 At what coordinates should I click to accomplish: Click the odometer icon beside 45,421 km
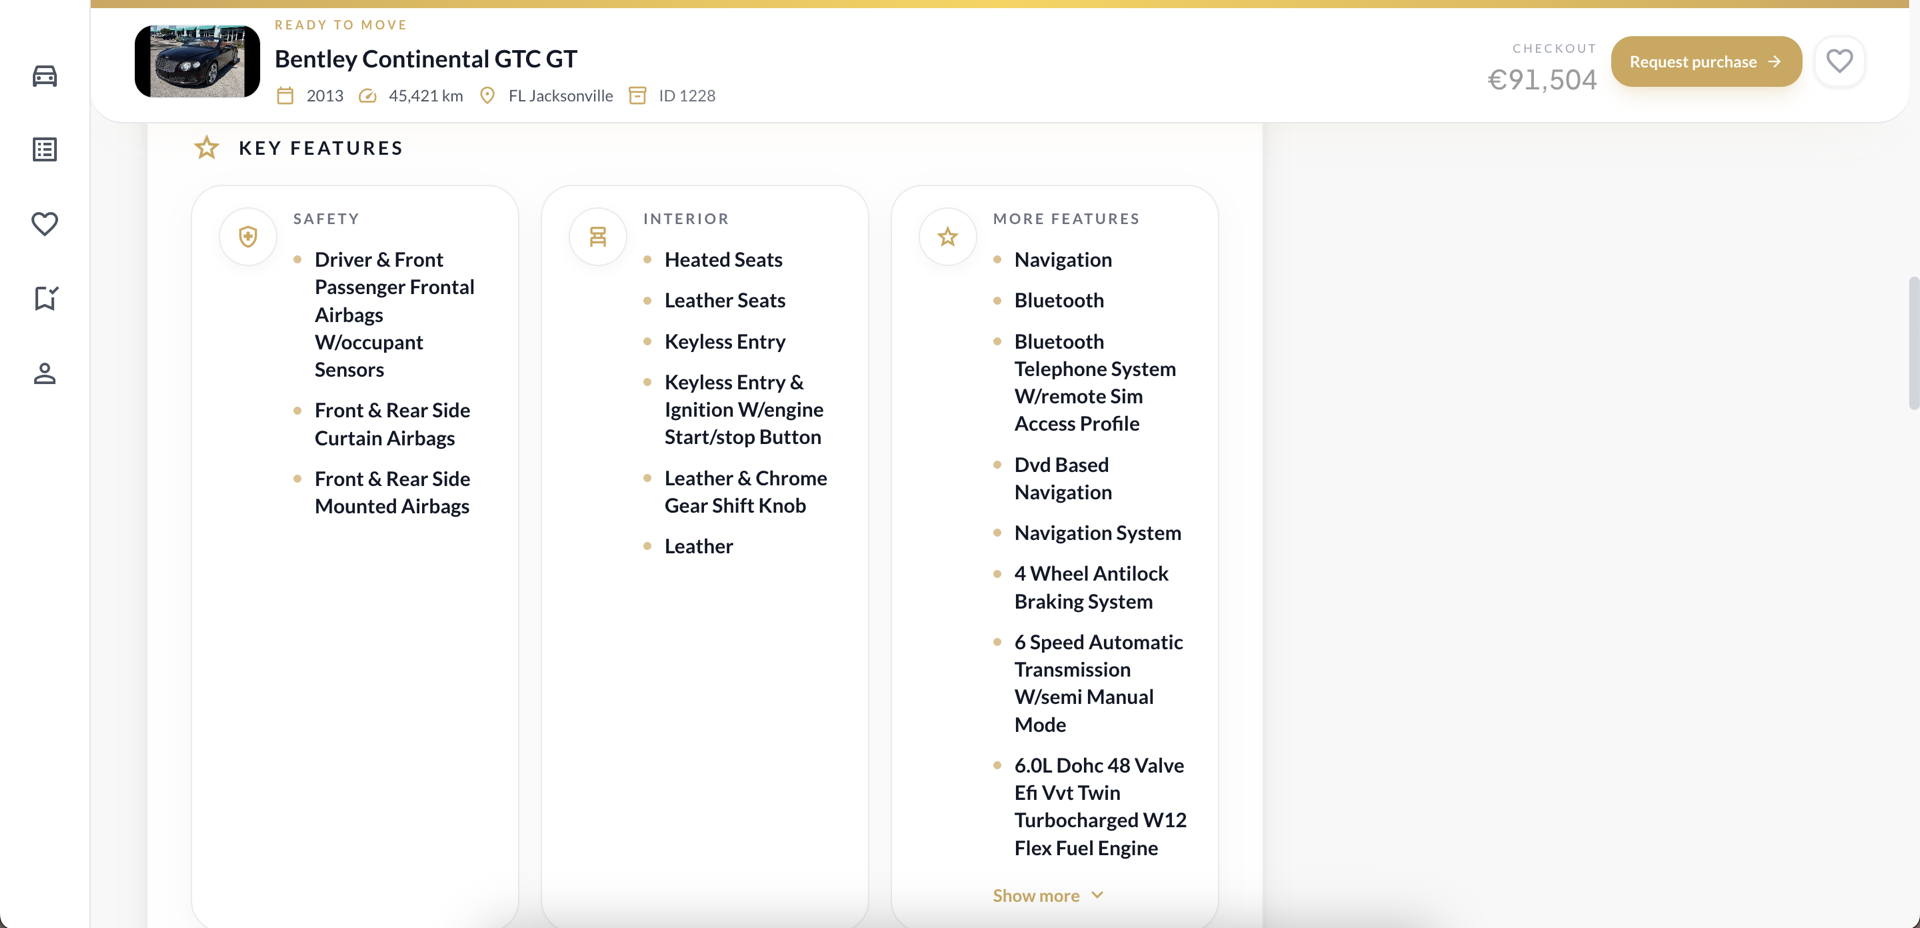point(368,96)
